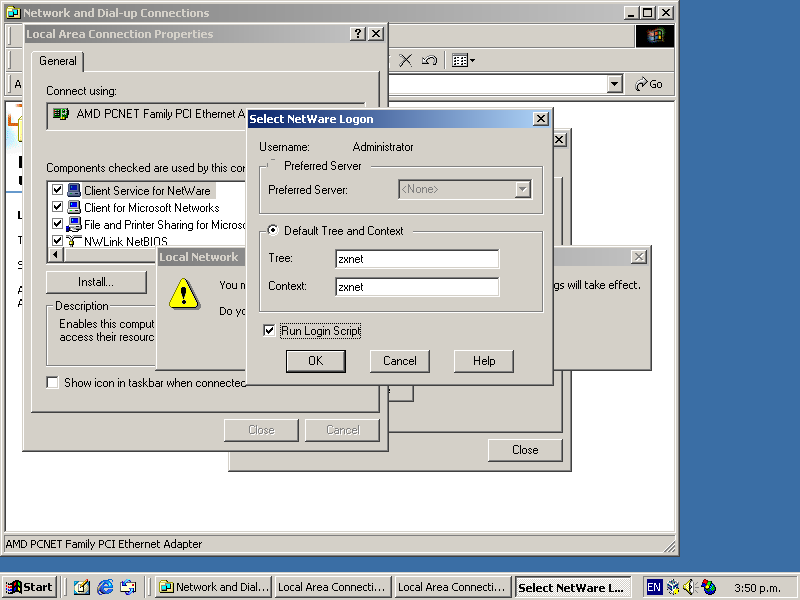This screenshot has height=600, width=800.
Task: Open the Start menu
Action: point(30,587)
